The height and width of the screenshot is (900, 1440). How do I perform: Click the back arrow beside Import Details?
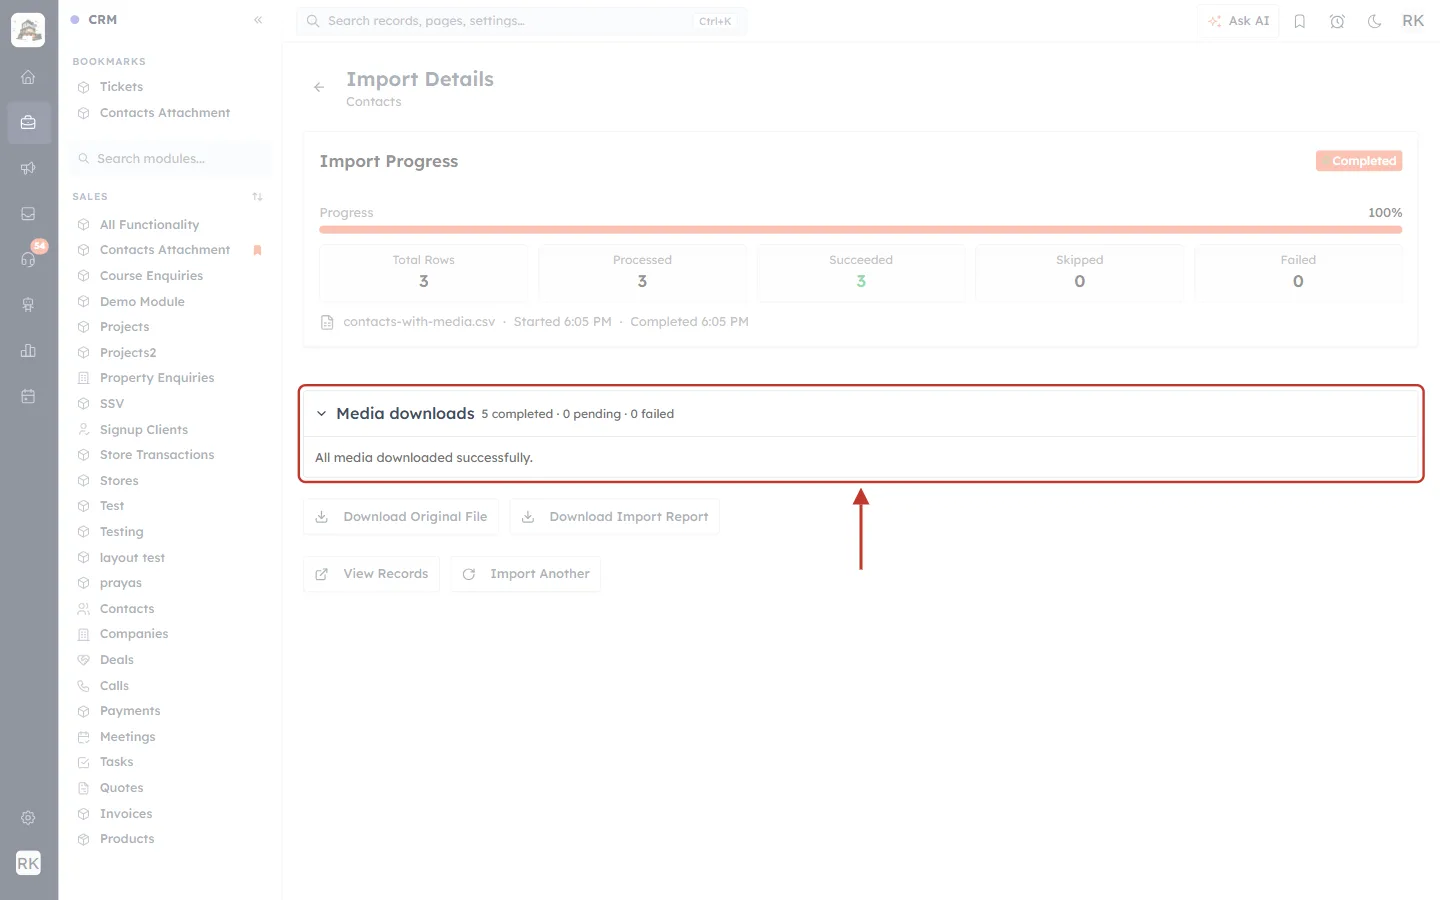pyautogui.click(x=319, y=88)
